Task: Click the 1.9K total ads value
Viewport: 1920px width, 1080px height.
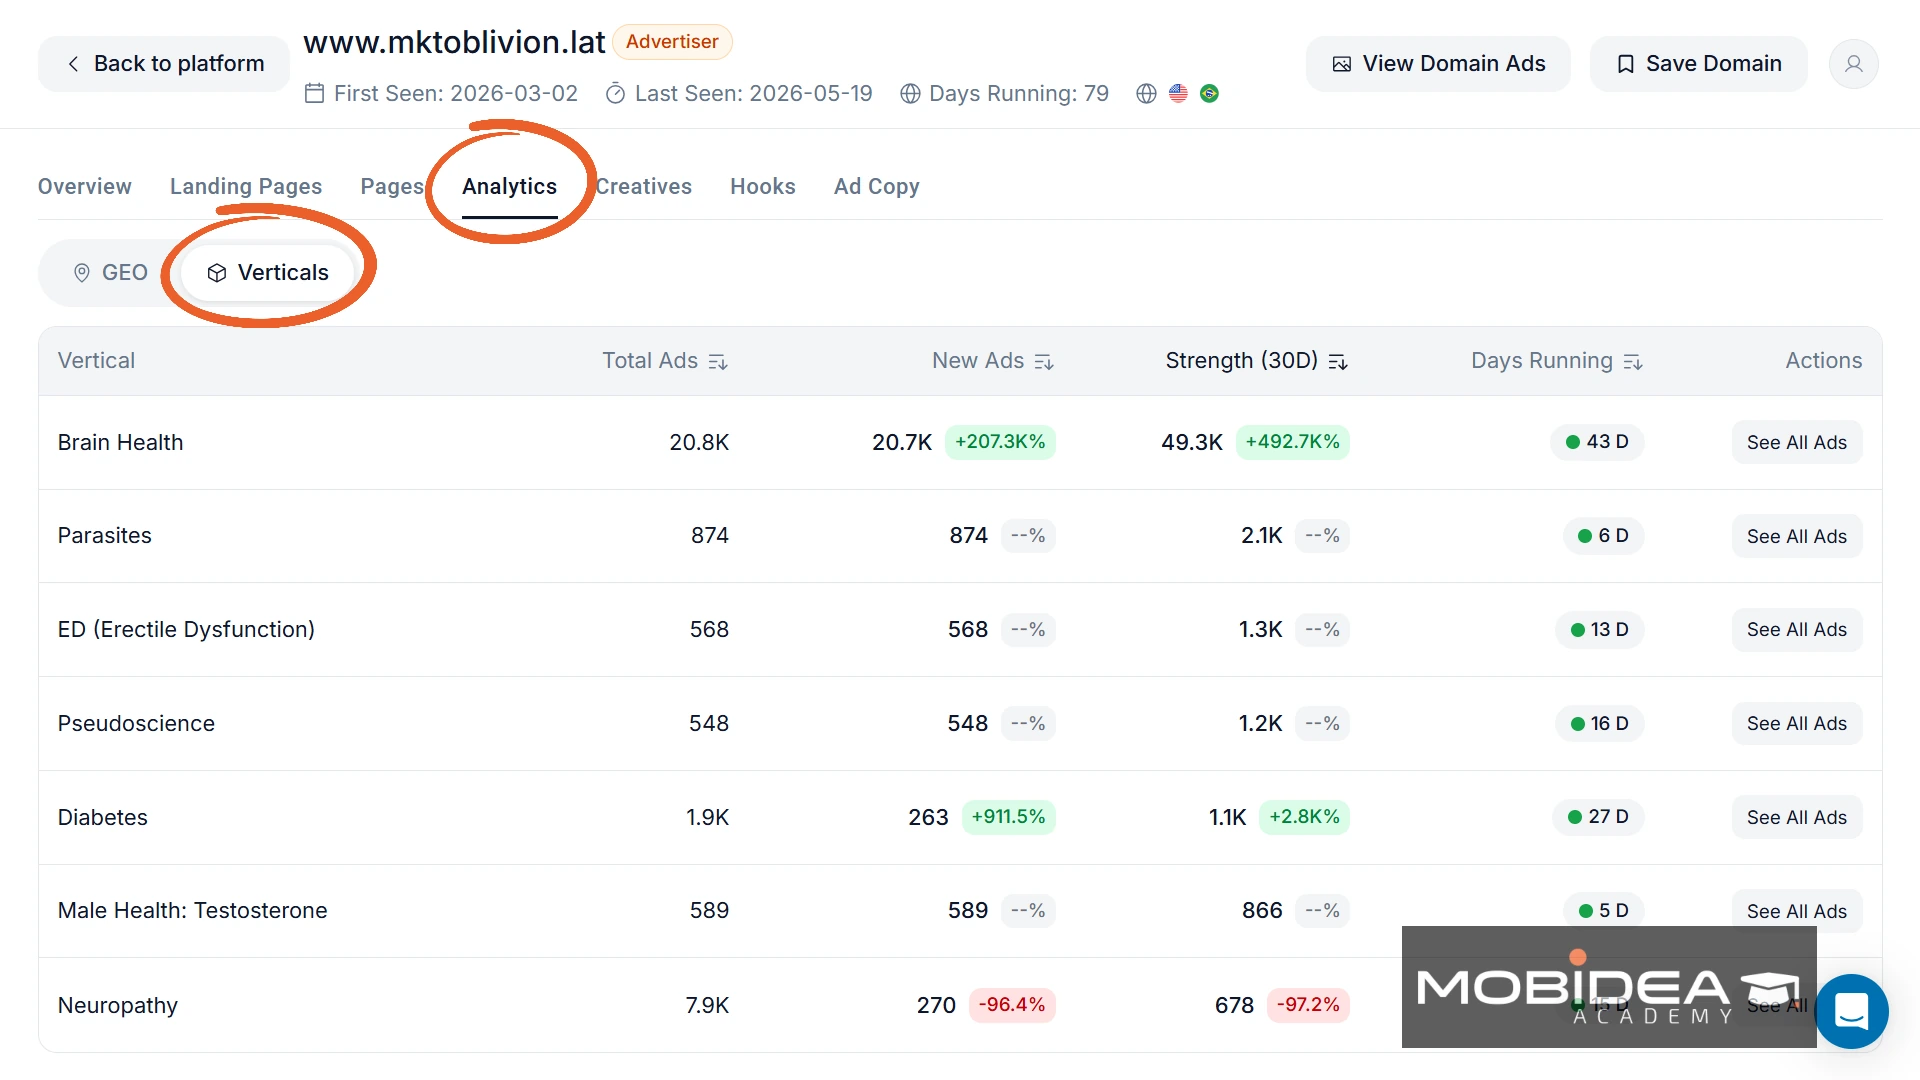Action: pyautogui.click(x=707, y=817)
